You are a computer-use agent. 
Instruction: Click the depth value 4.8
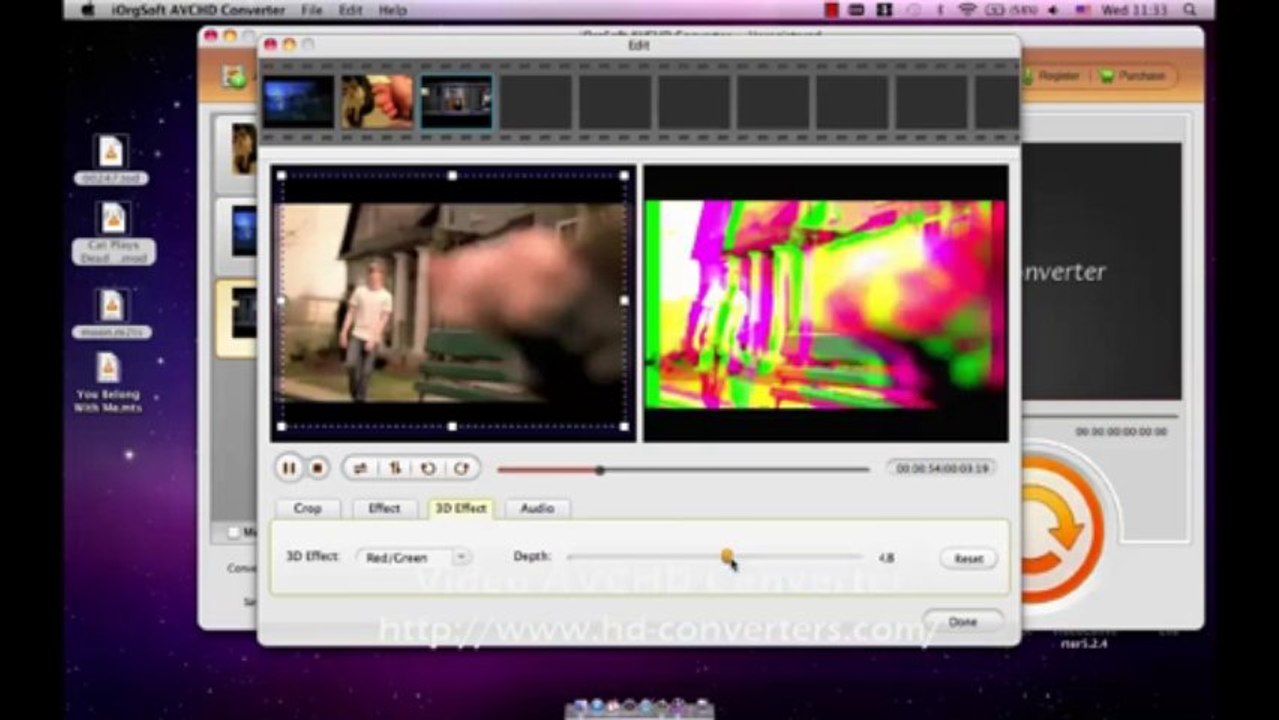pos(886,558)
